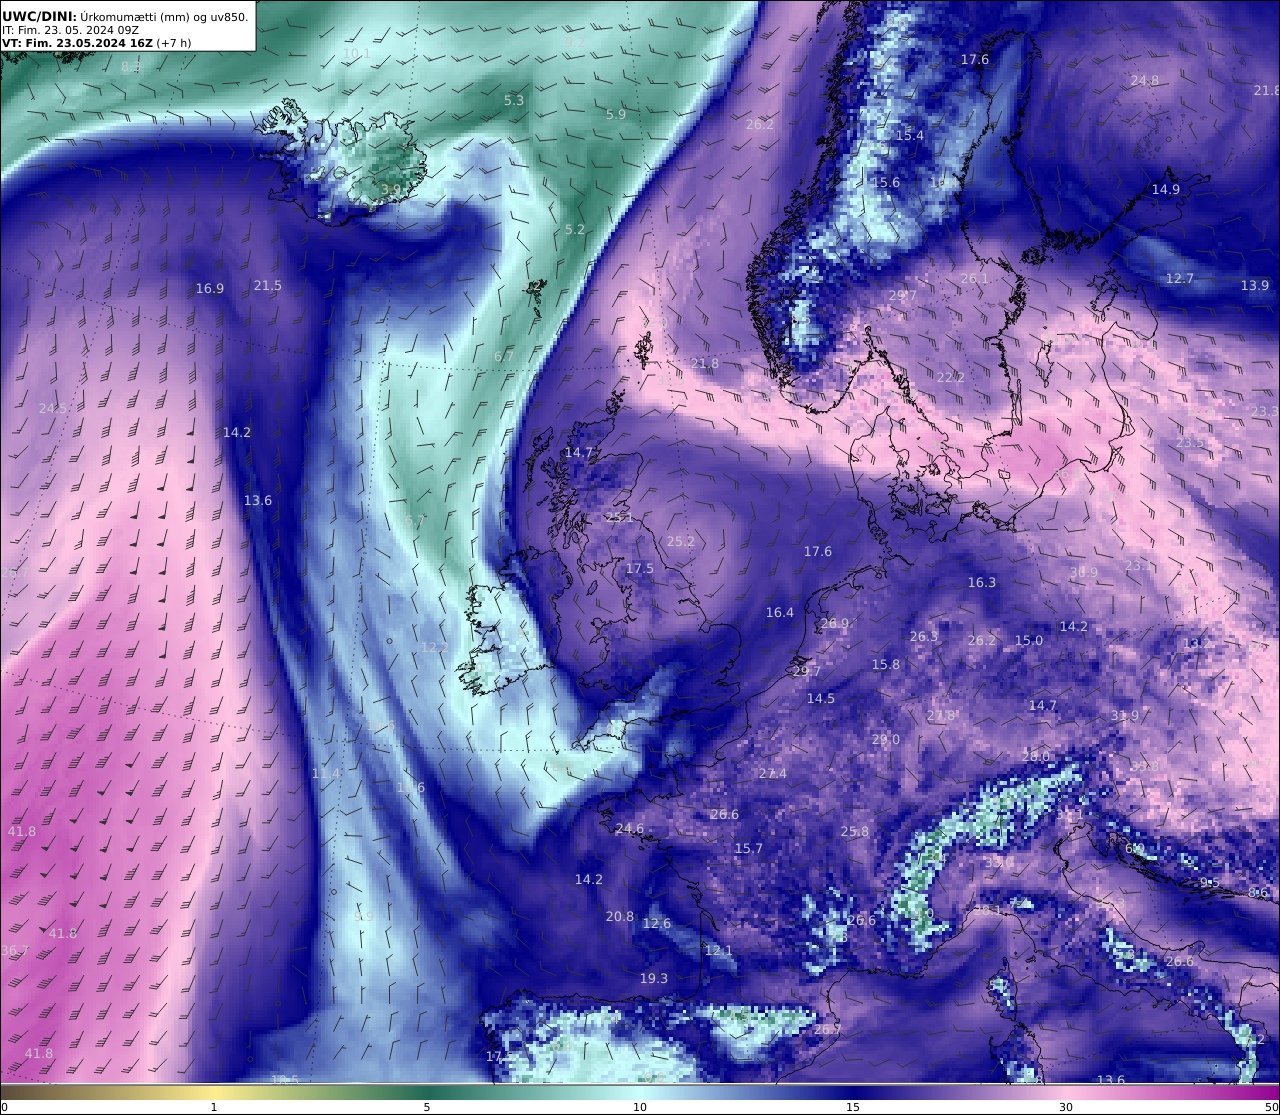Click the 12.2 value west of Ireland
1280x1115 pixels.
[435, 647]
